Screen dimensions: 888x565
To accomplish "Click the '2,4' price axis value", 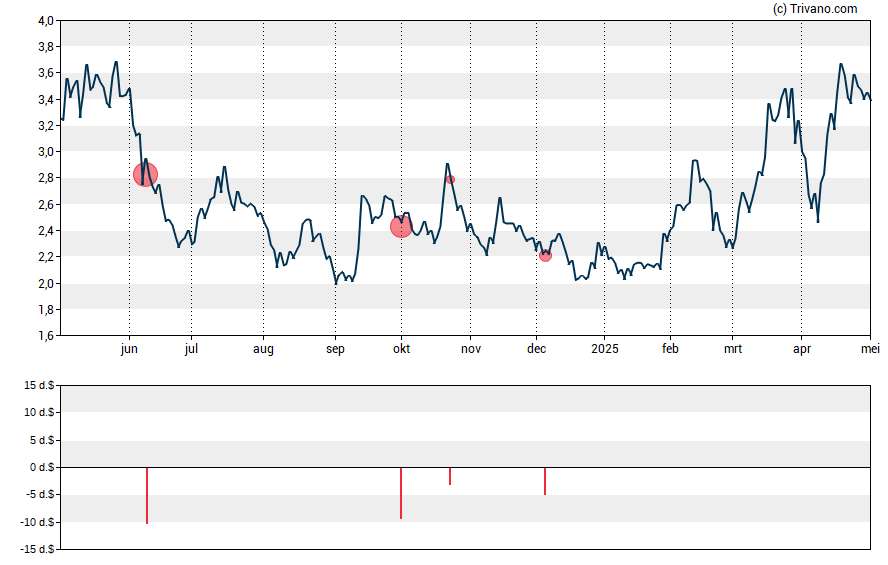I will 46,230.
